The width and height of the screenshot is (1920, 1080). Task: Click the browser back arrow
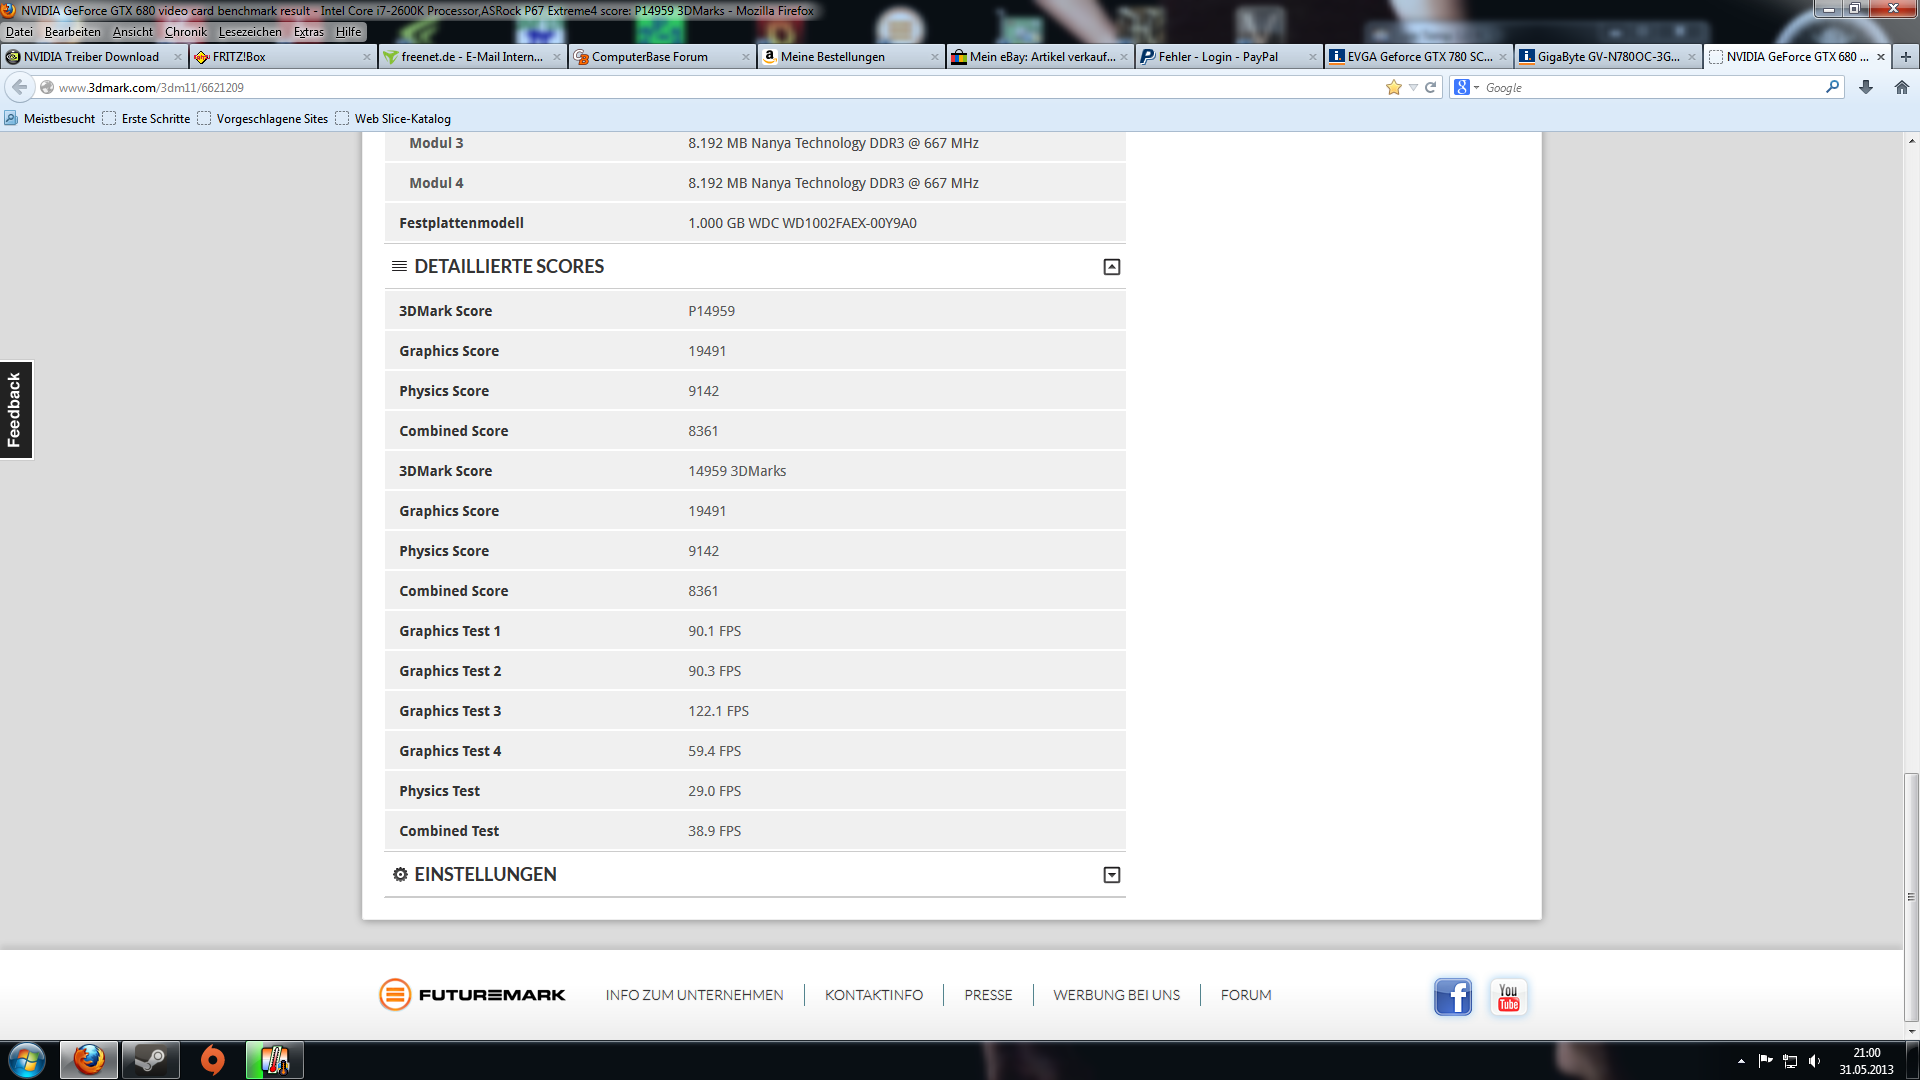click(x=20, y=88)
